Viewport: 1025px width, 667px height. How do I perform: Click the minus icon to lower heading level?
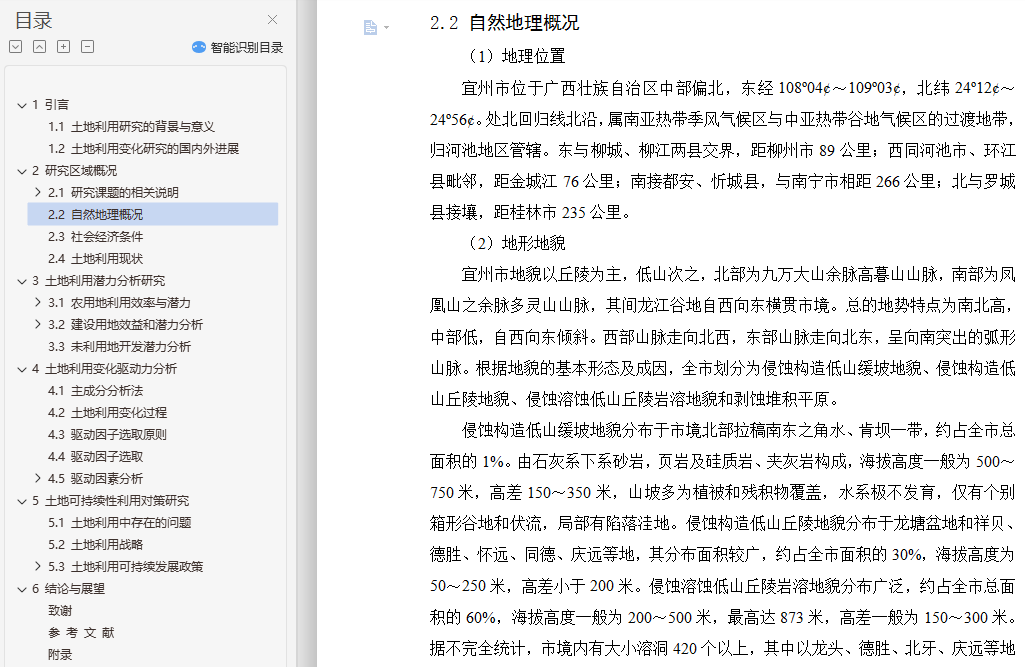[87, 46]
